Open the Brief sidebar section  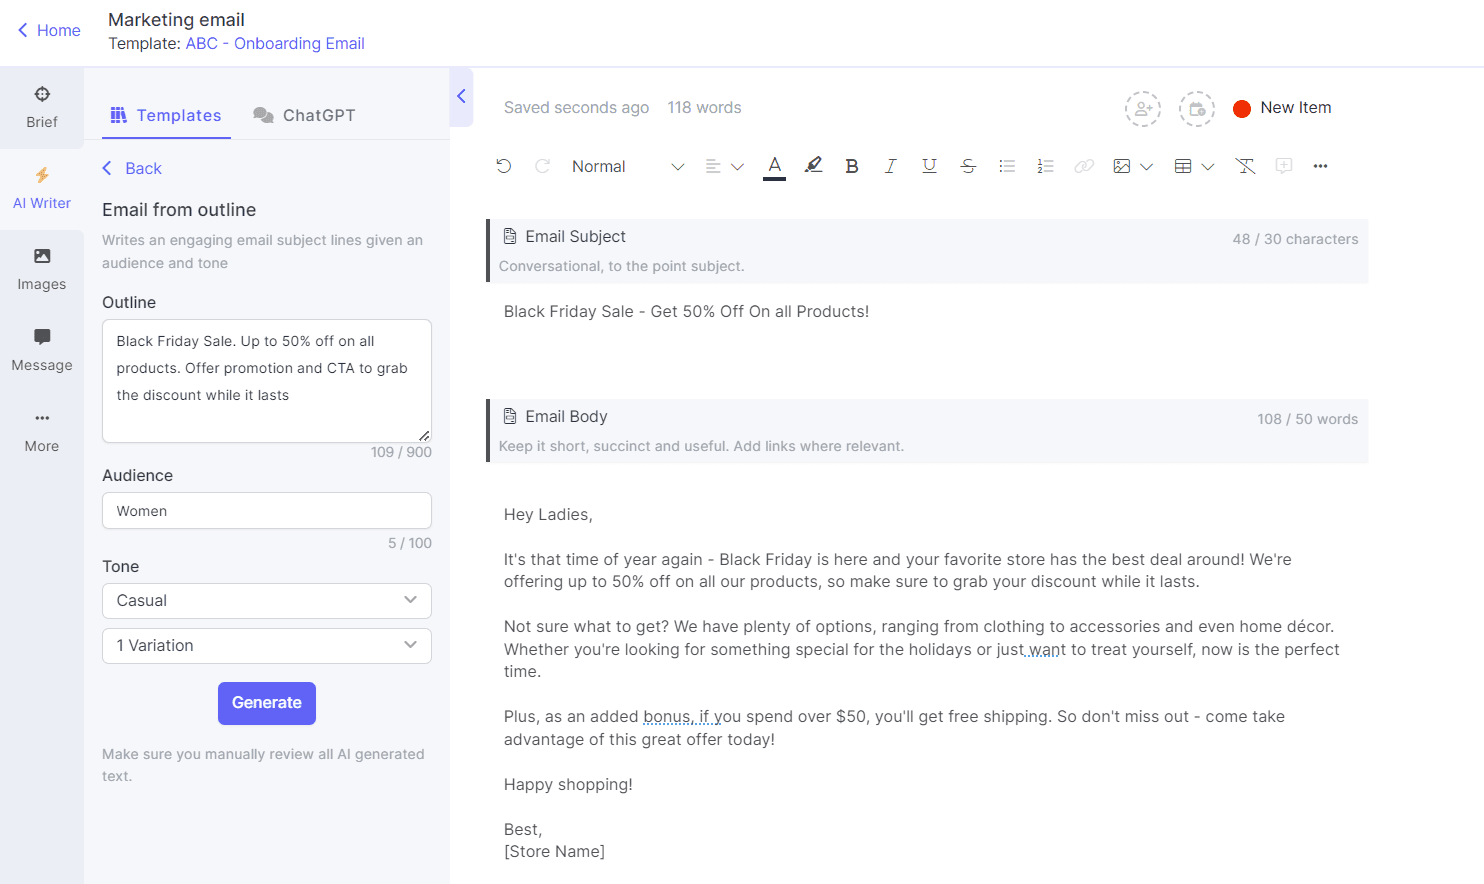click(42, 108)
